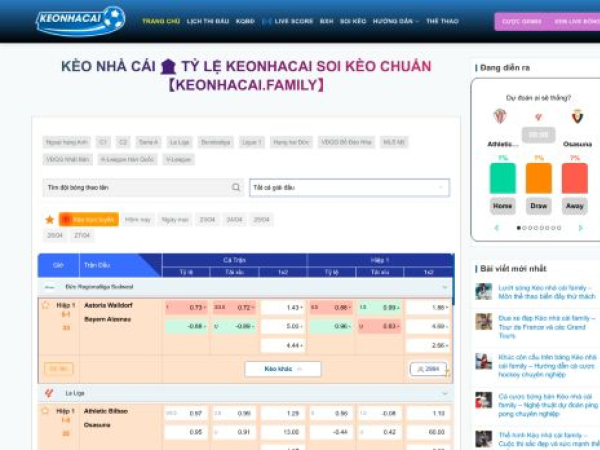Collapse the Regionalliga Sudwest league section
Image resolution: width=600 pixels, height=450 pixels.
coord(445,287)
